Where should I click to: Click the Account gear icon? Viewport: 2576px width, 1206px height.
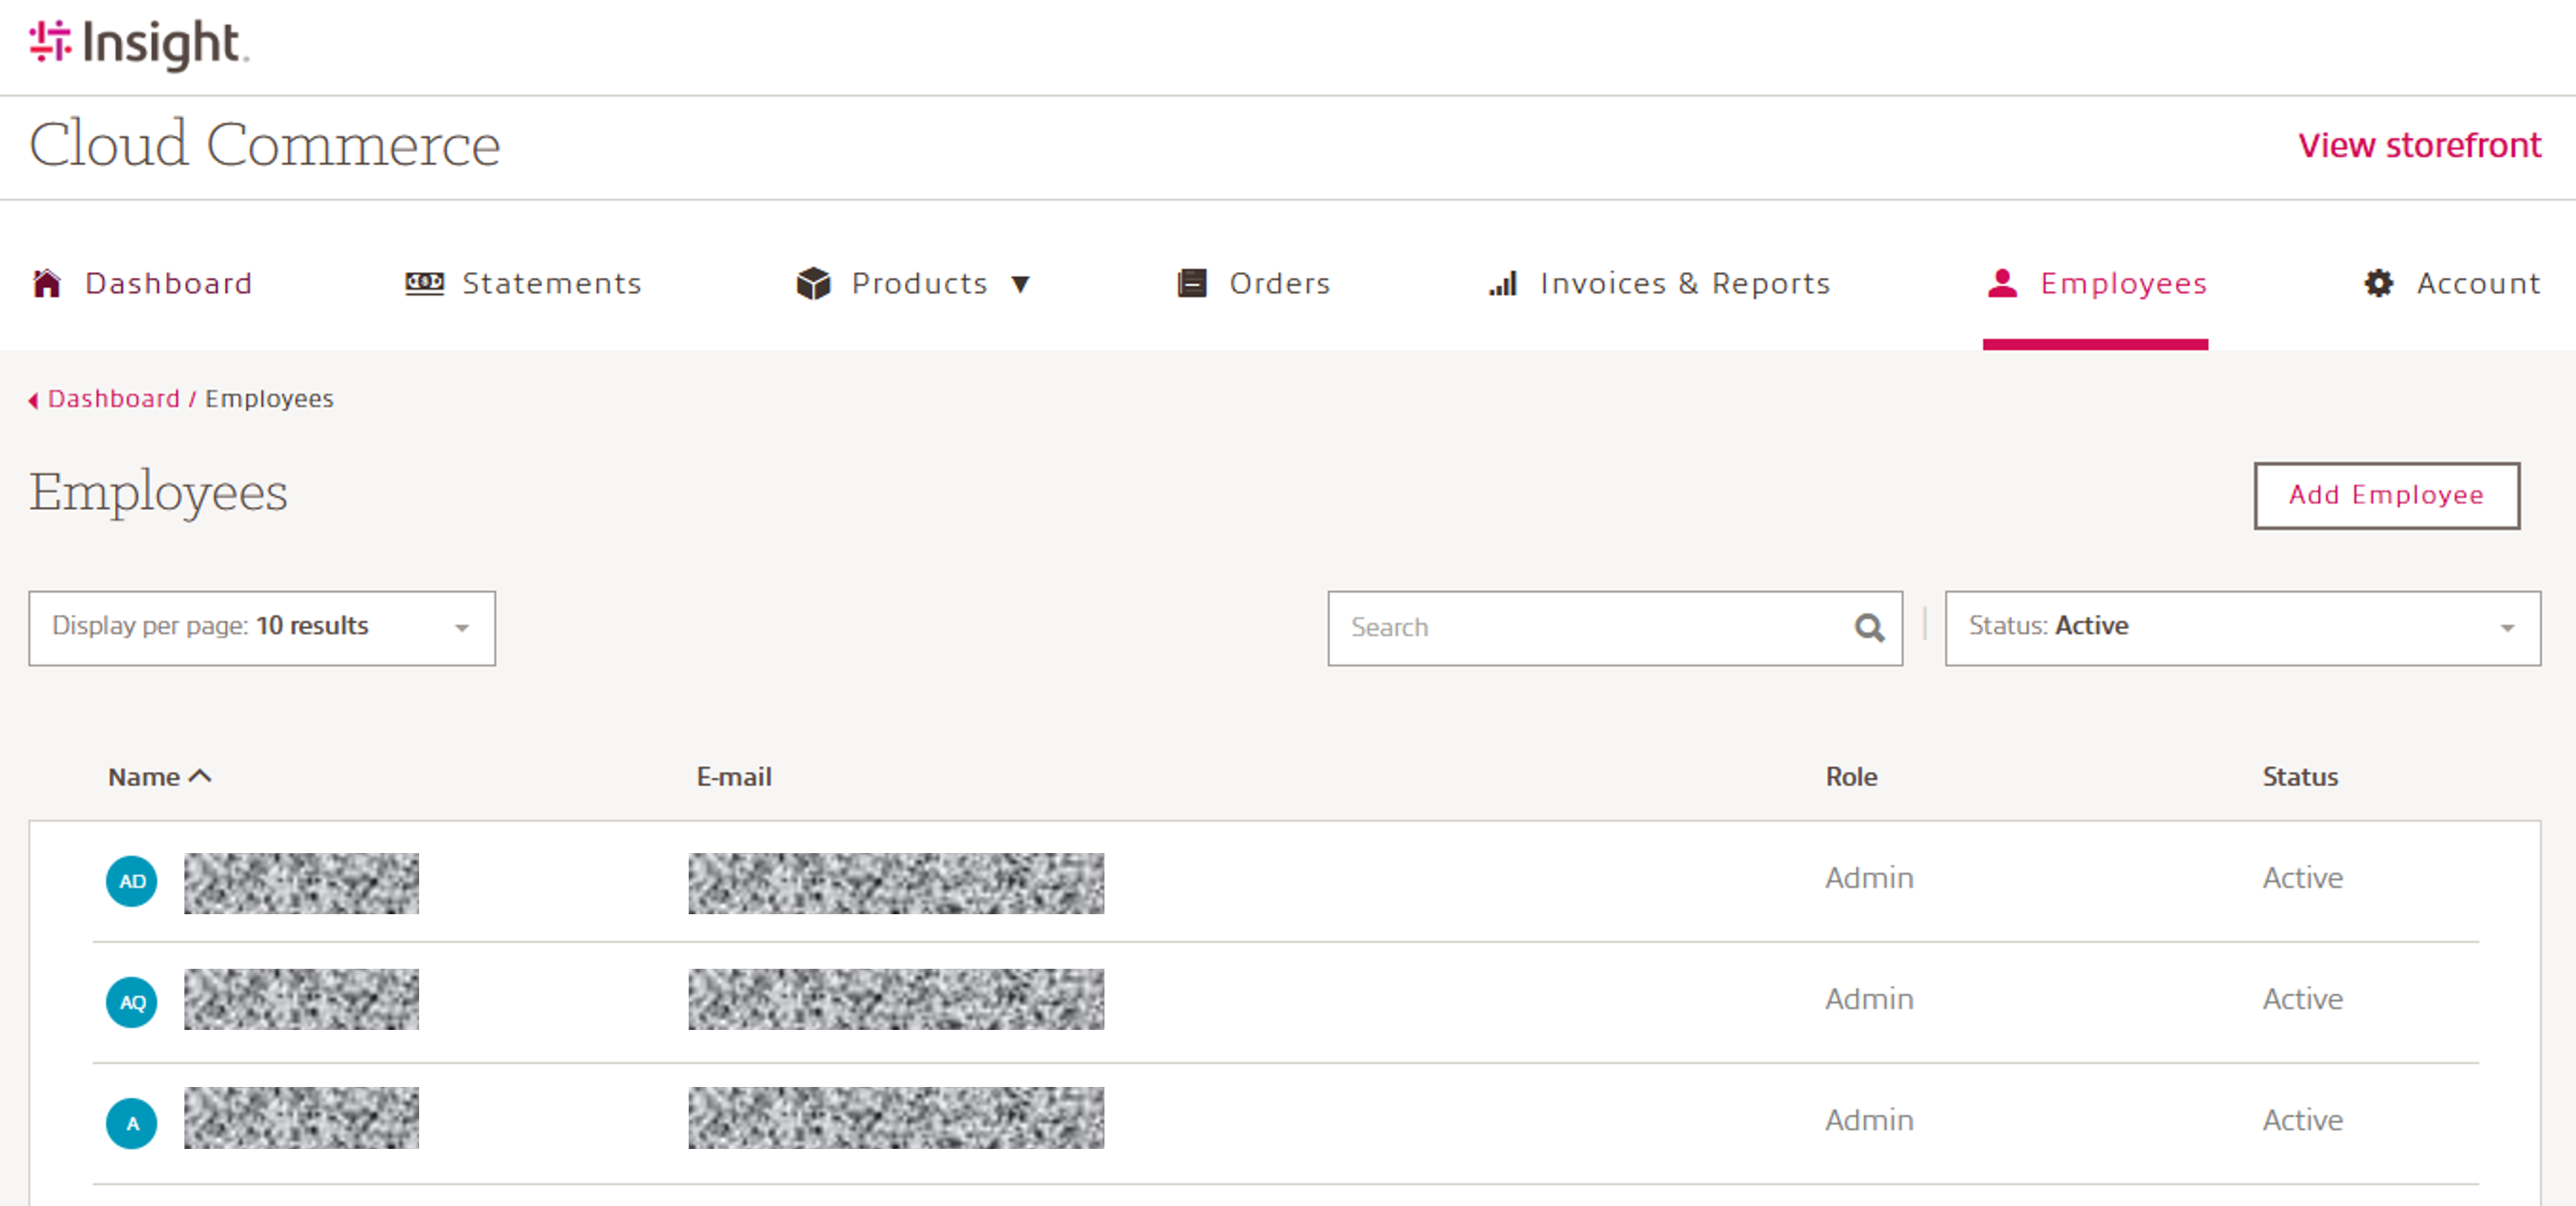pos(2378,284)
